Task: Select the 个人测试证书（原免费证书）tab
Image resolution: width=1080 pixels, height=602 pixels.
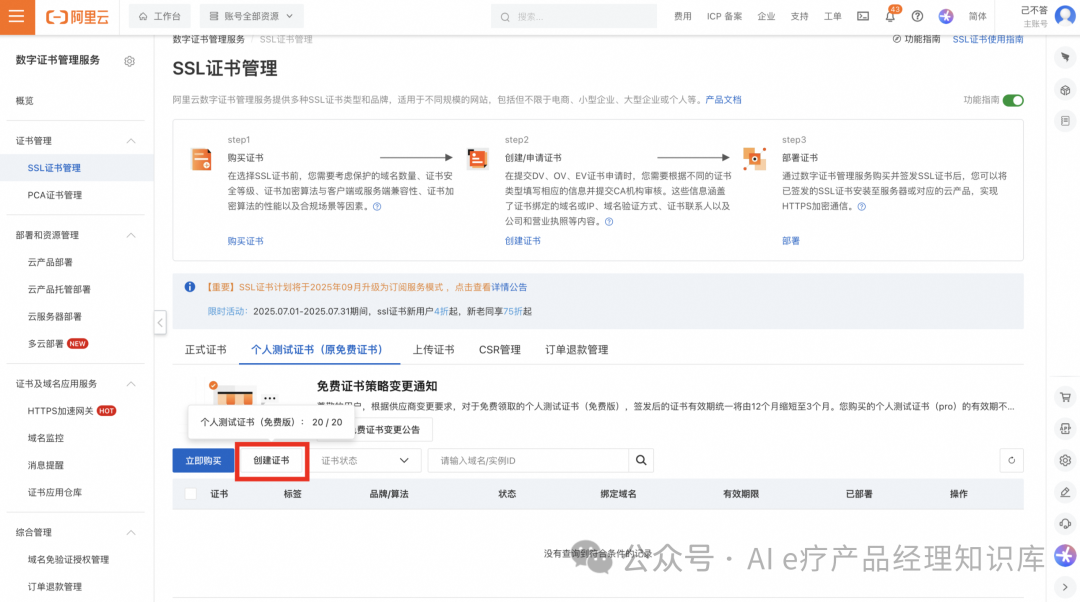Action: pos(319,350)
